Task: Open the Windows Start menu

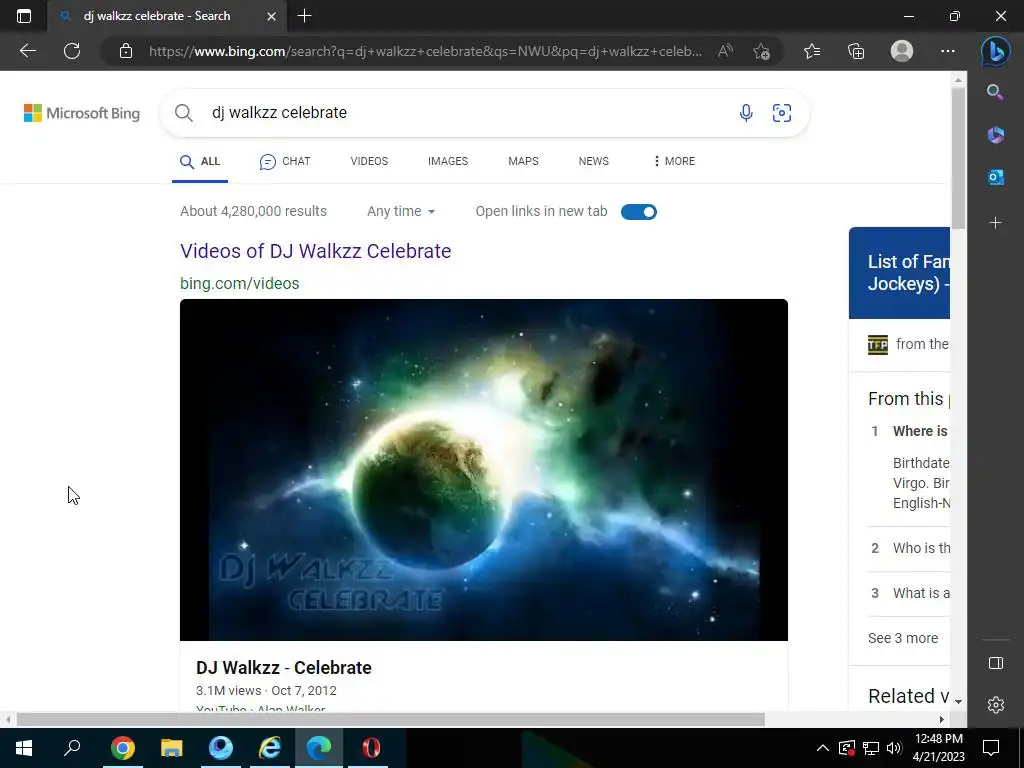Action: pyautogui.click(x=24, y=748)
